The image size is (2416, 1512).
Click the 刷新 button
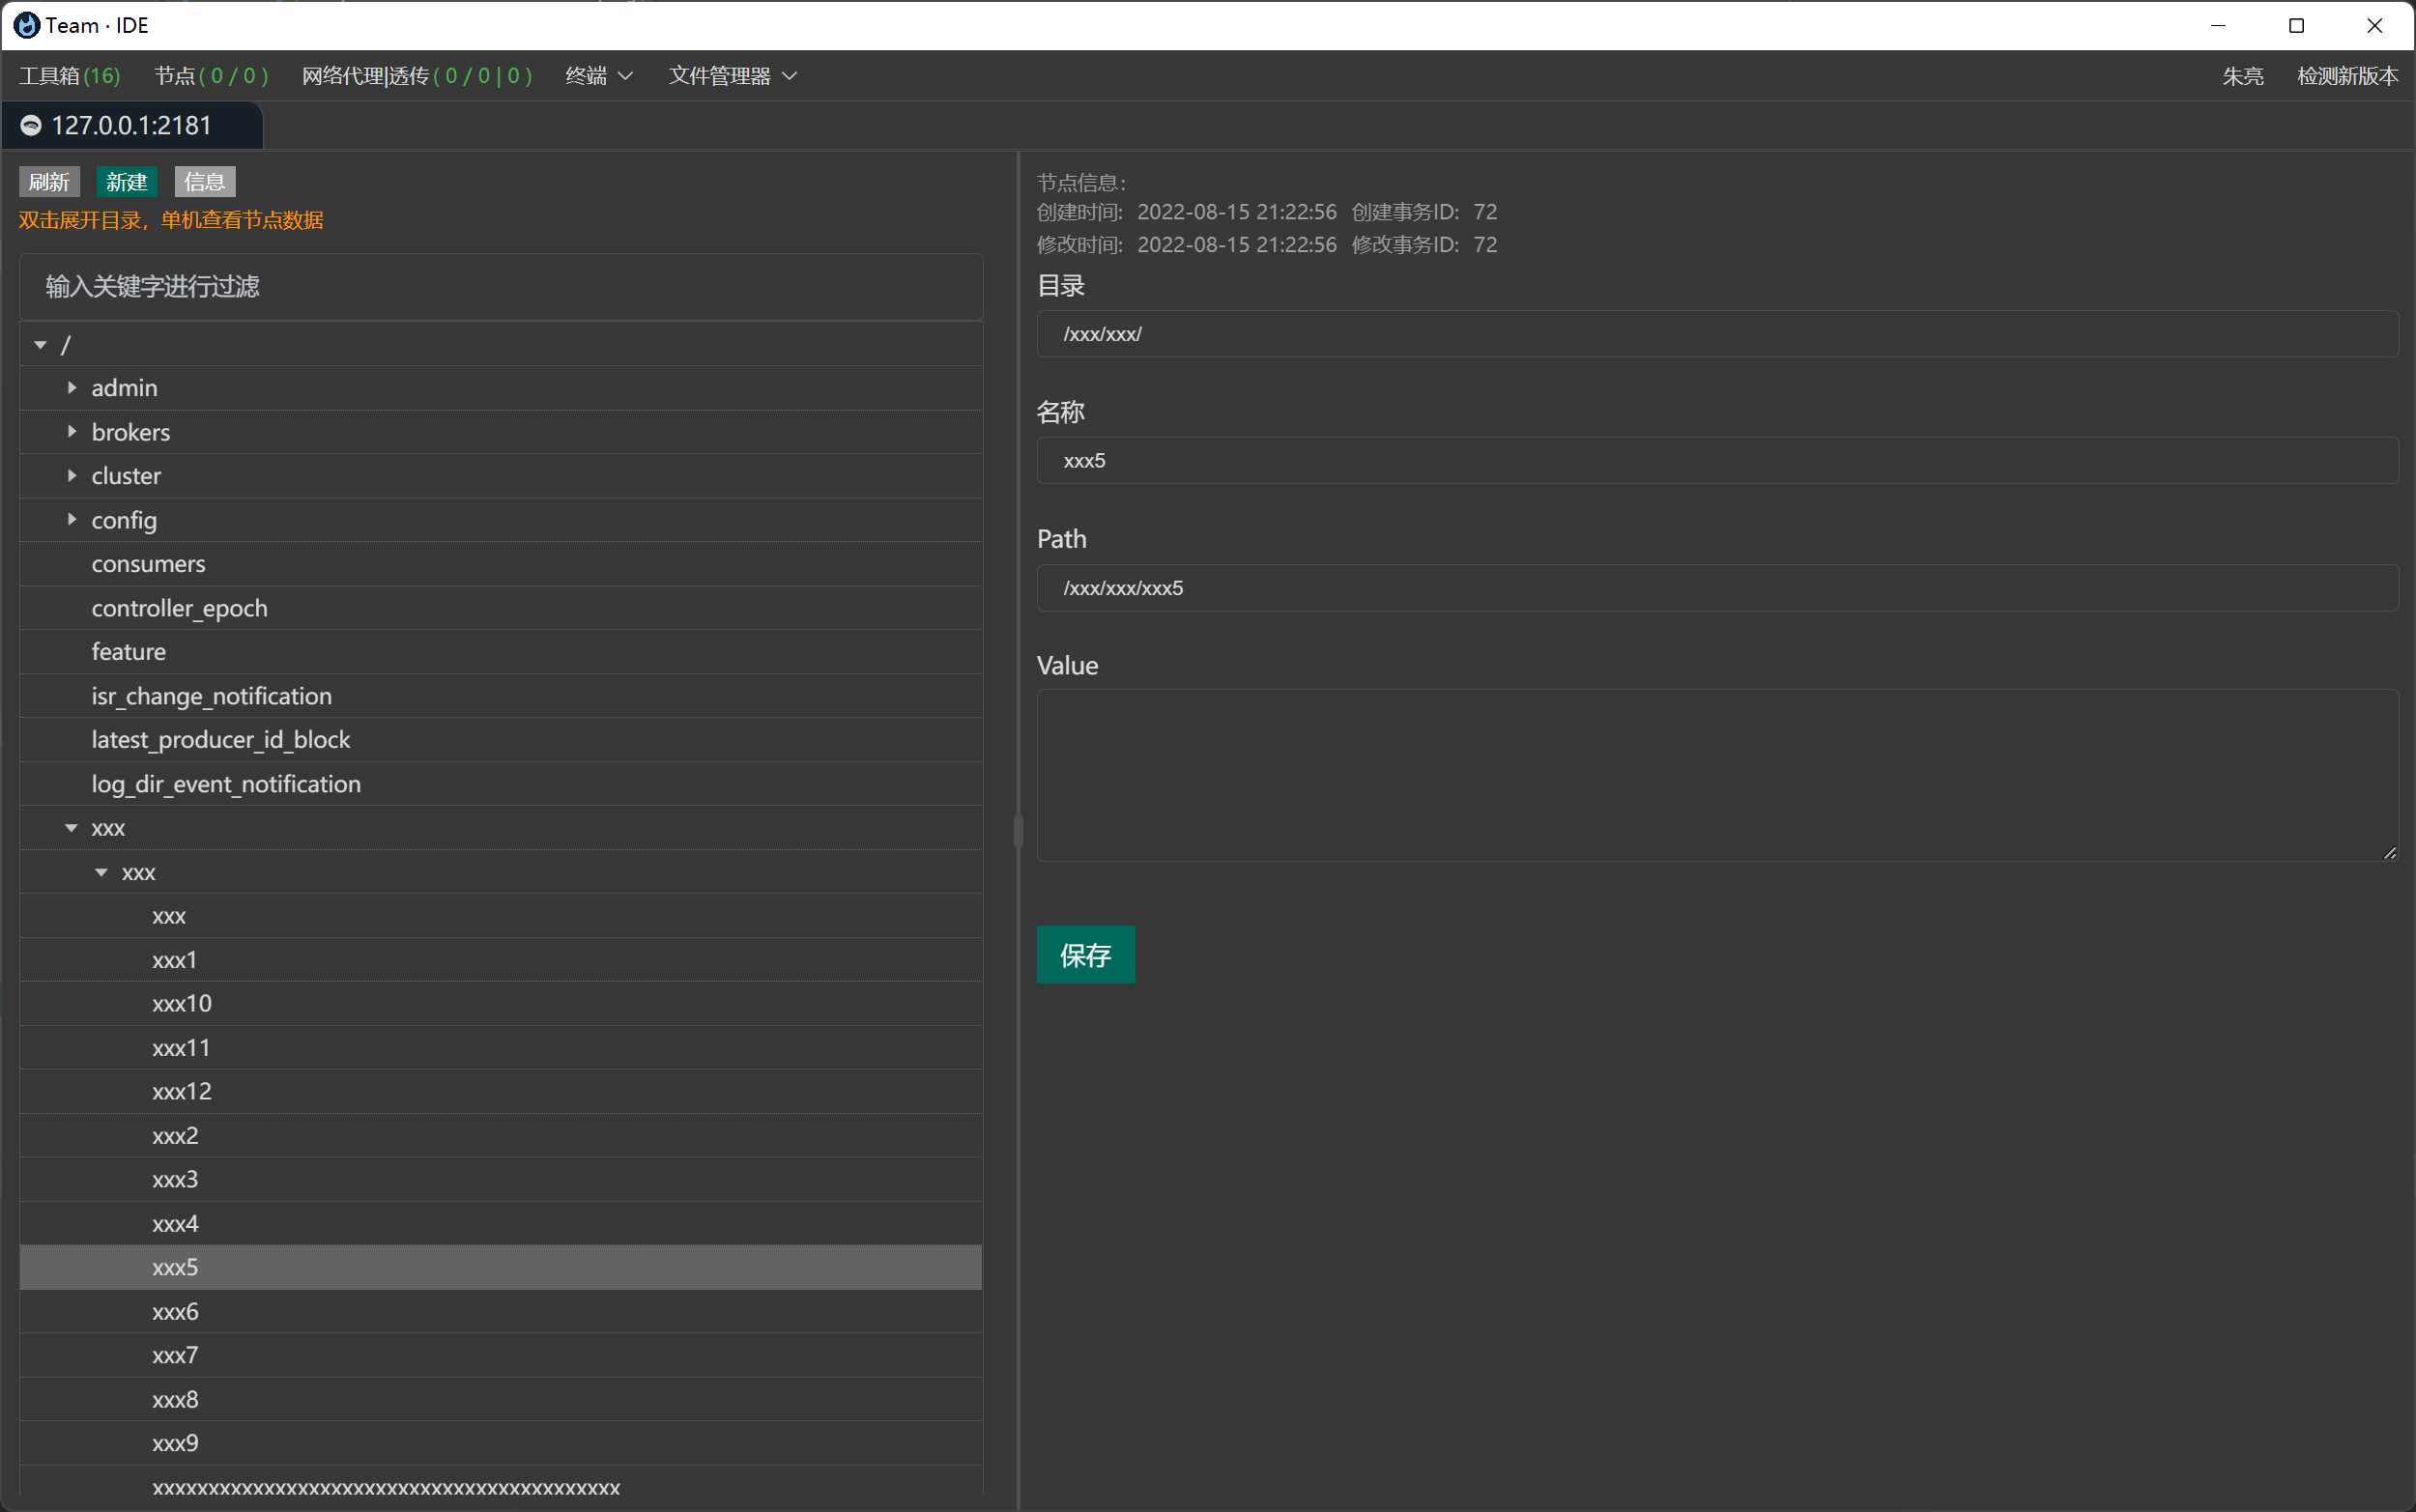pos(49,181)
